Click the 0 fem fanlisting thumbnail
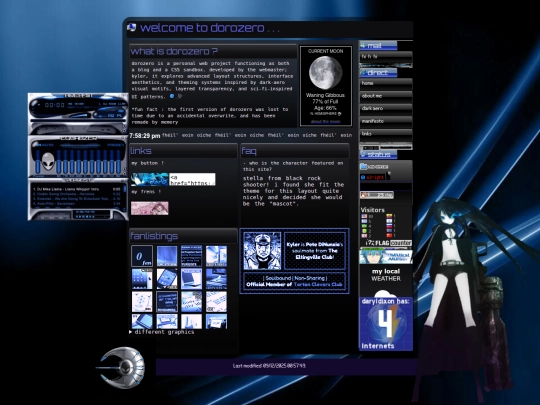The height and width of the screenshot is (405, 540). (142, 256)
